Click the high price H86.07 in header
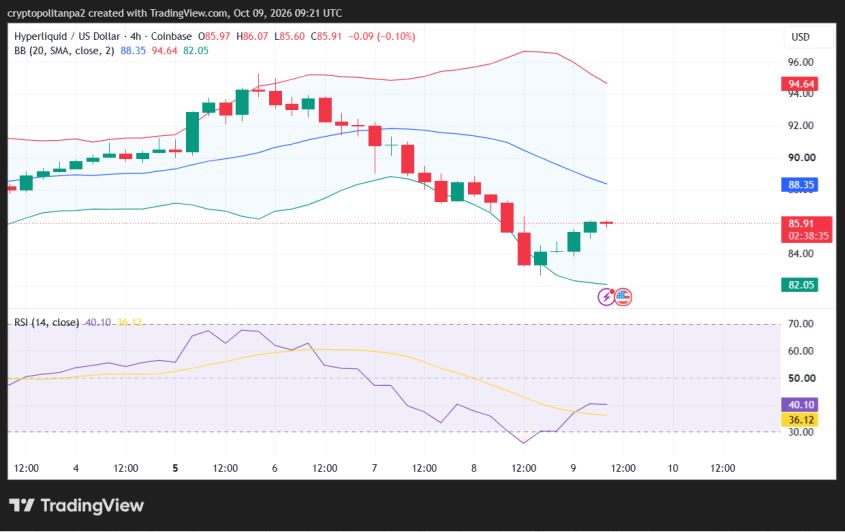Image resolution: width=845 pixels, height=532 pixels. [252, 36]
